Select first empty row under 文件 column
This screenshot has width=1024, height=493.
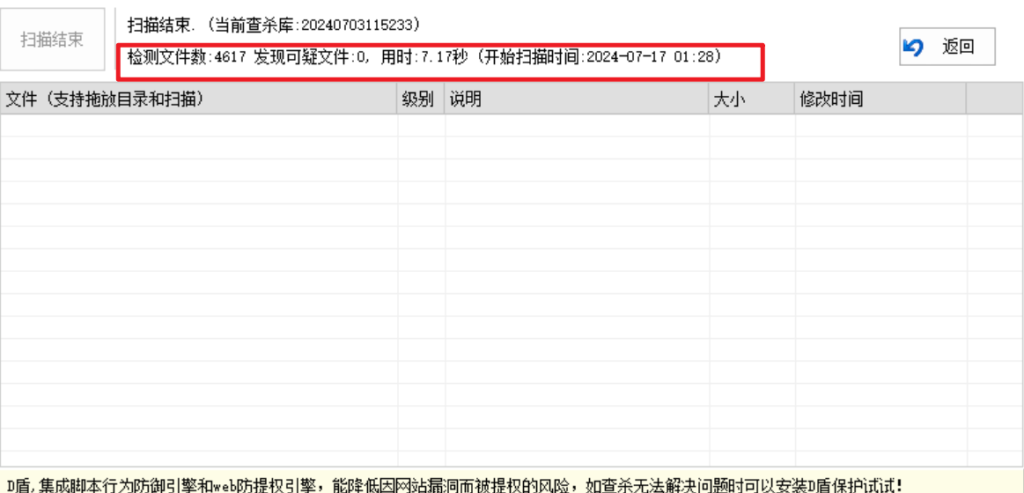tap(198, 124)
